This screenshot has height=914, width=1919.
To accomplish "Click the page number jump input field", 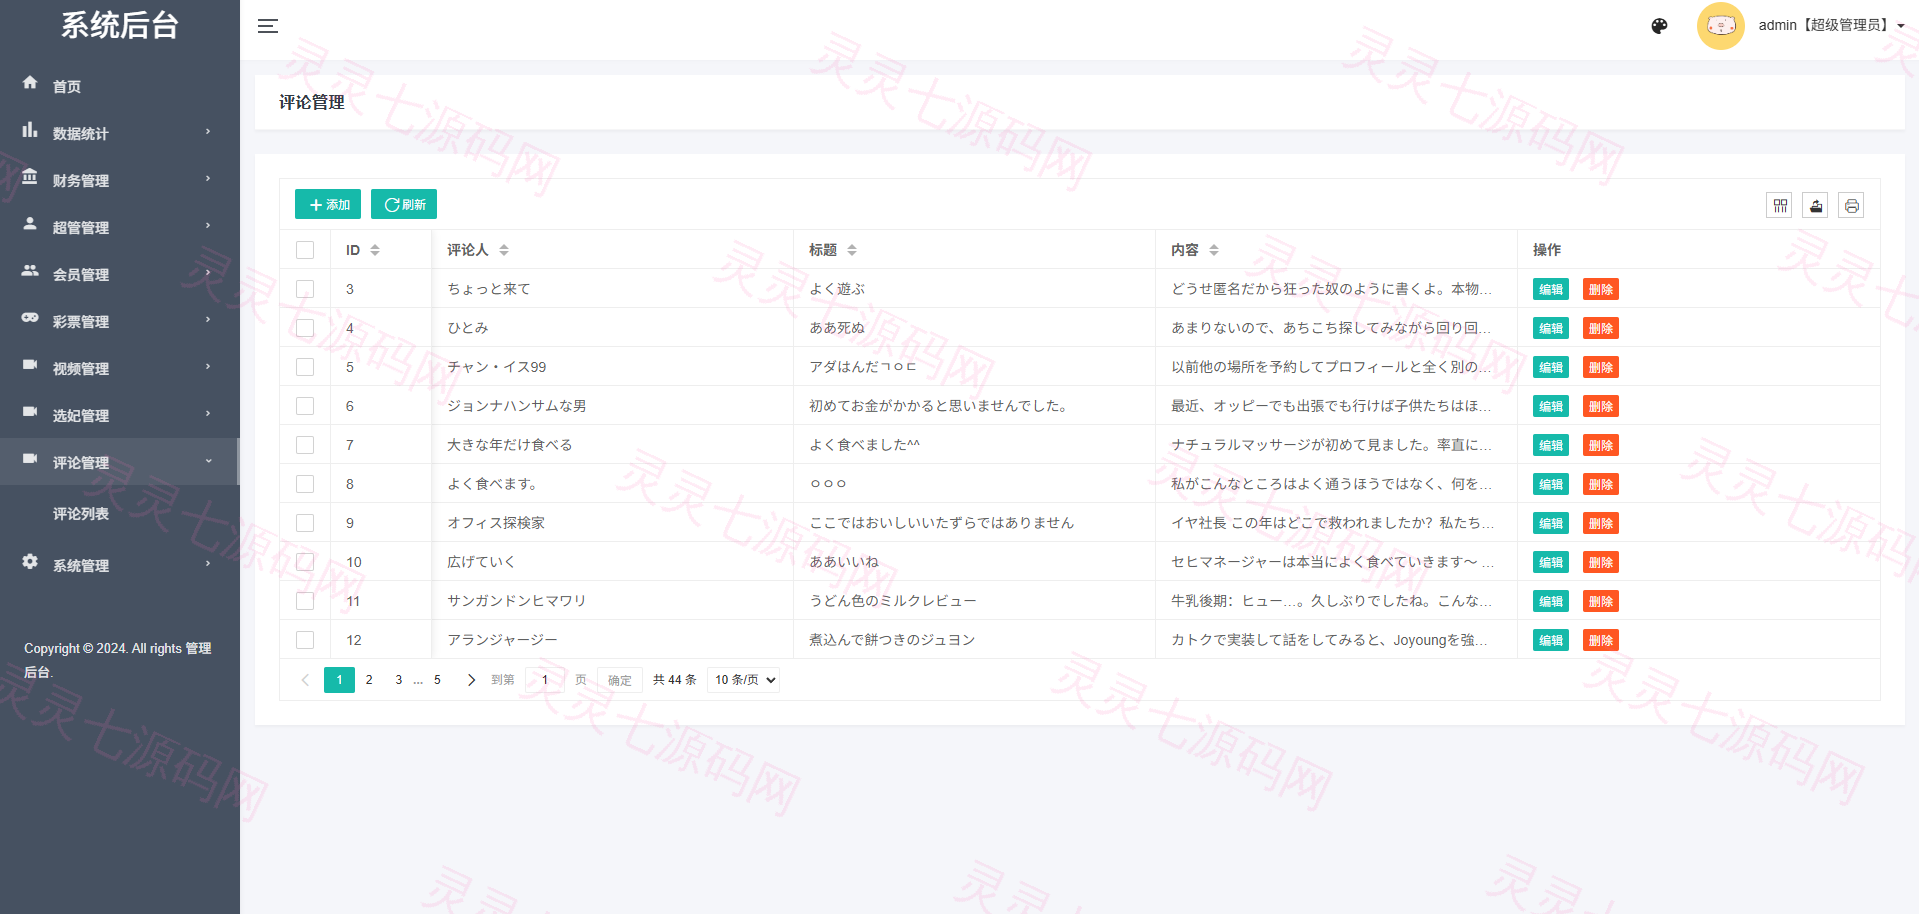I will click(545, 680).
